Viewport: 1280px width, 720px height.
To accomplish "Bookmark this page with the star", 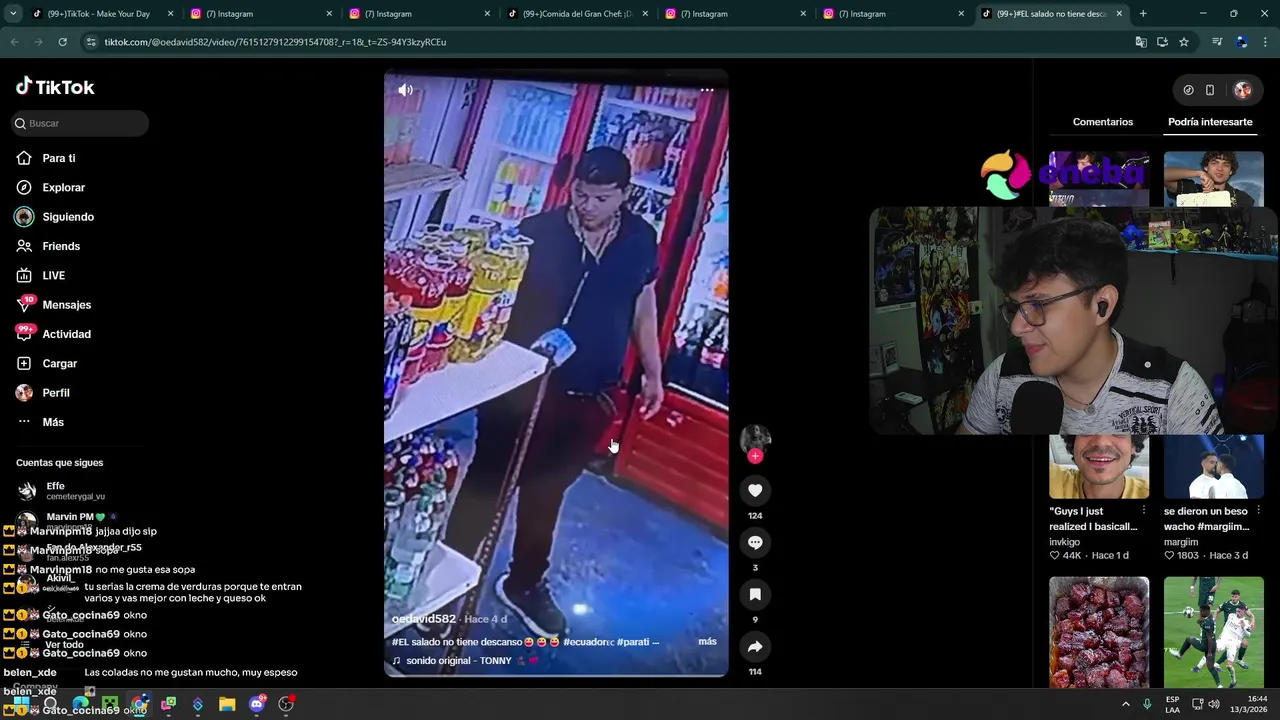I will pos(1184,42).
